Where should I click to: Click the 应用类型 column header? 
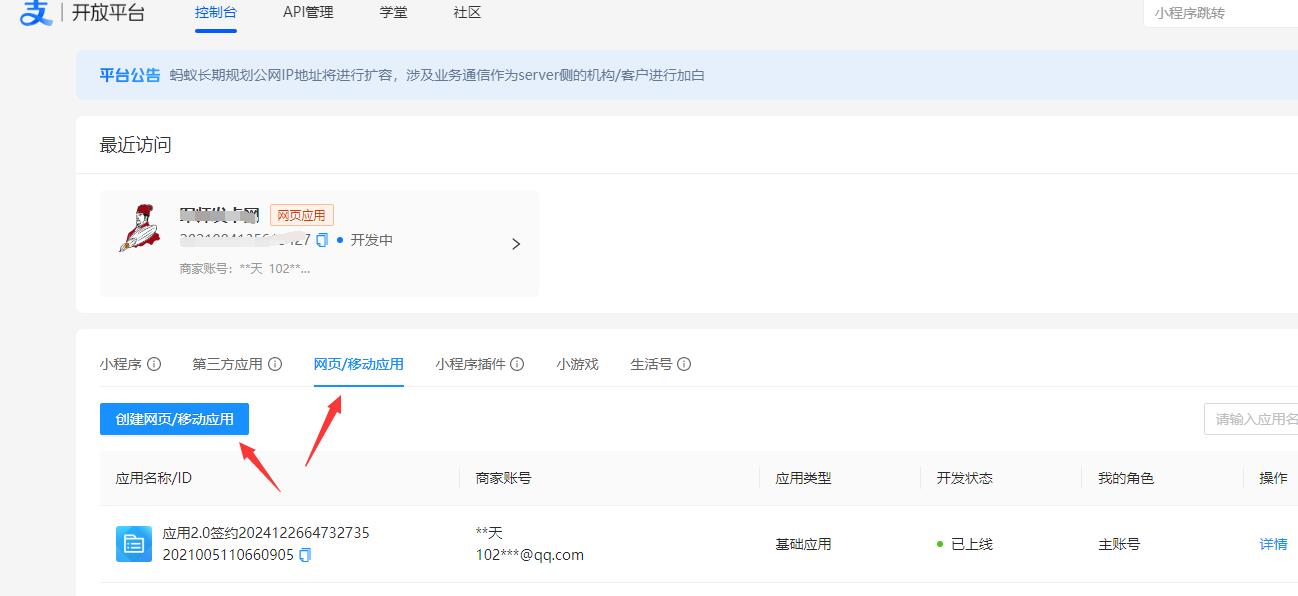coord(803,478)
